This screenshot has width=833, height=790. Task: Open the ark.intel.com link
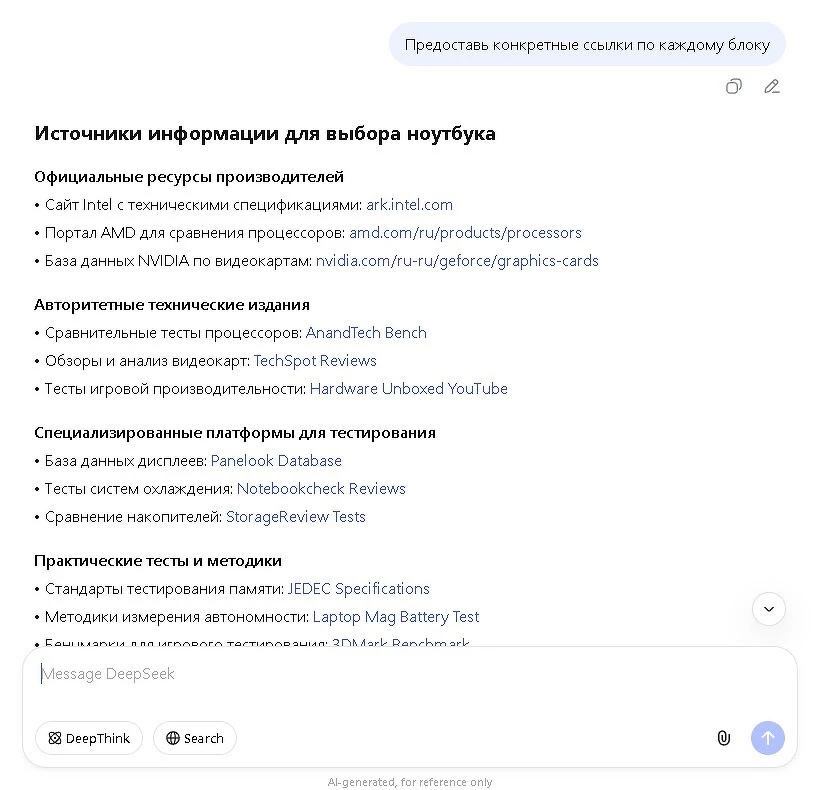tap(409, 205)
